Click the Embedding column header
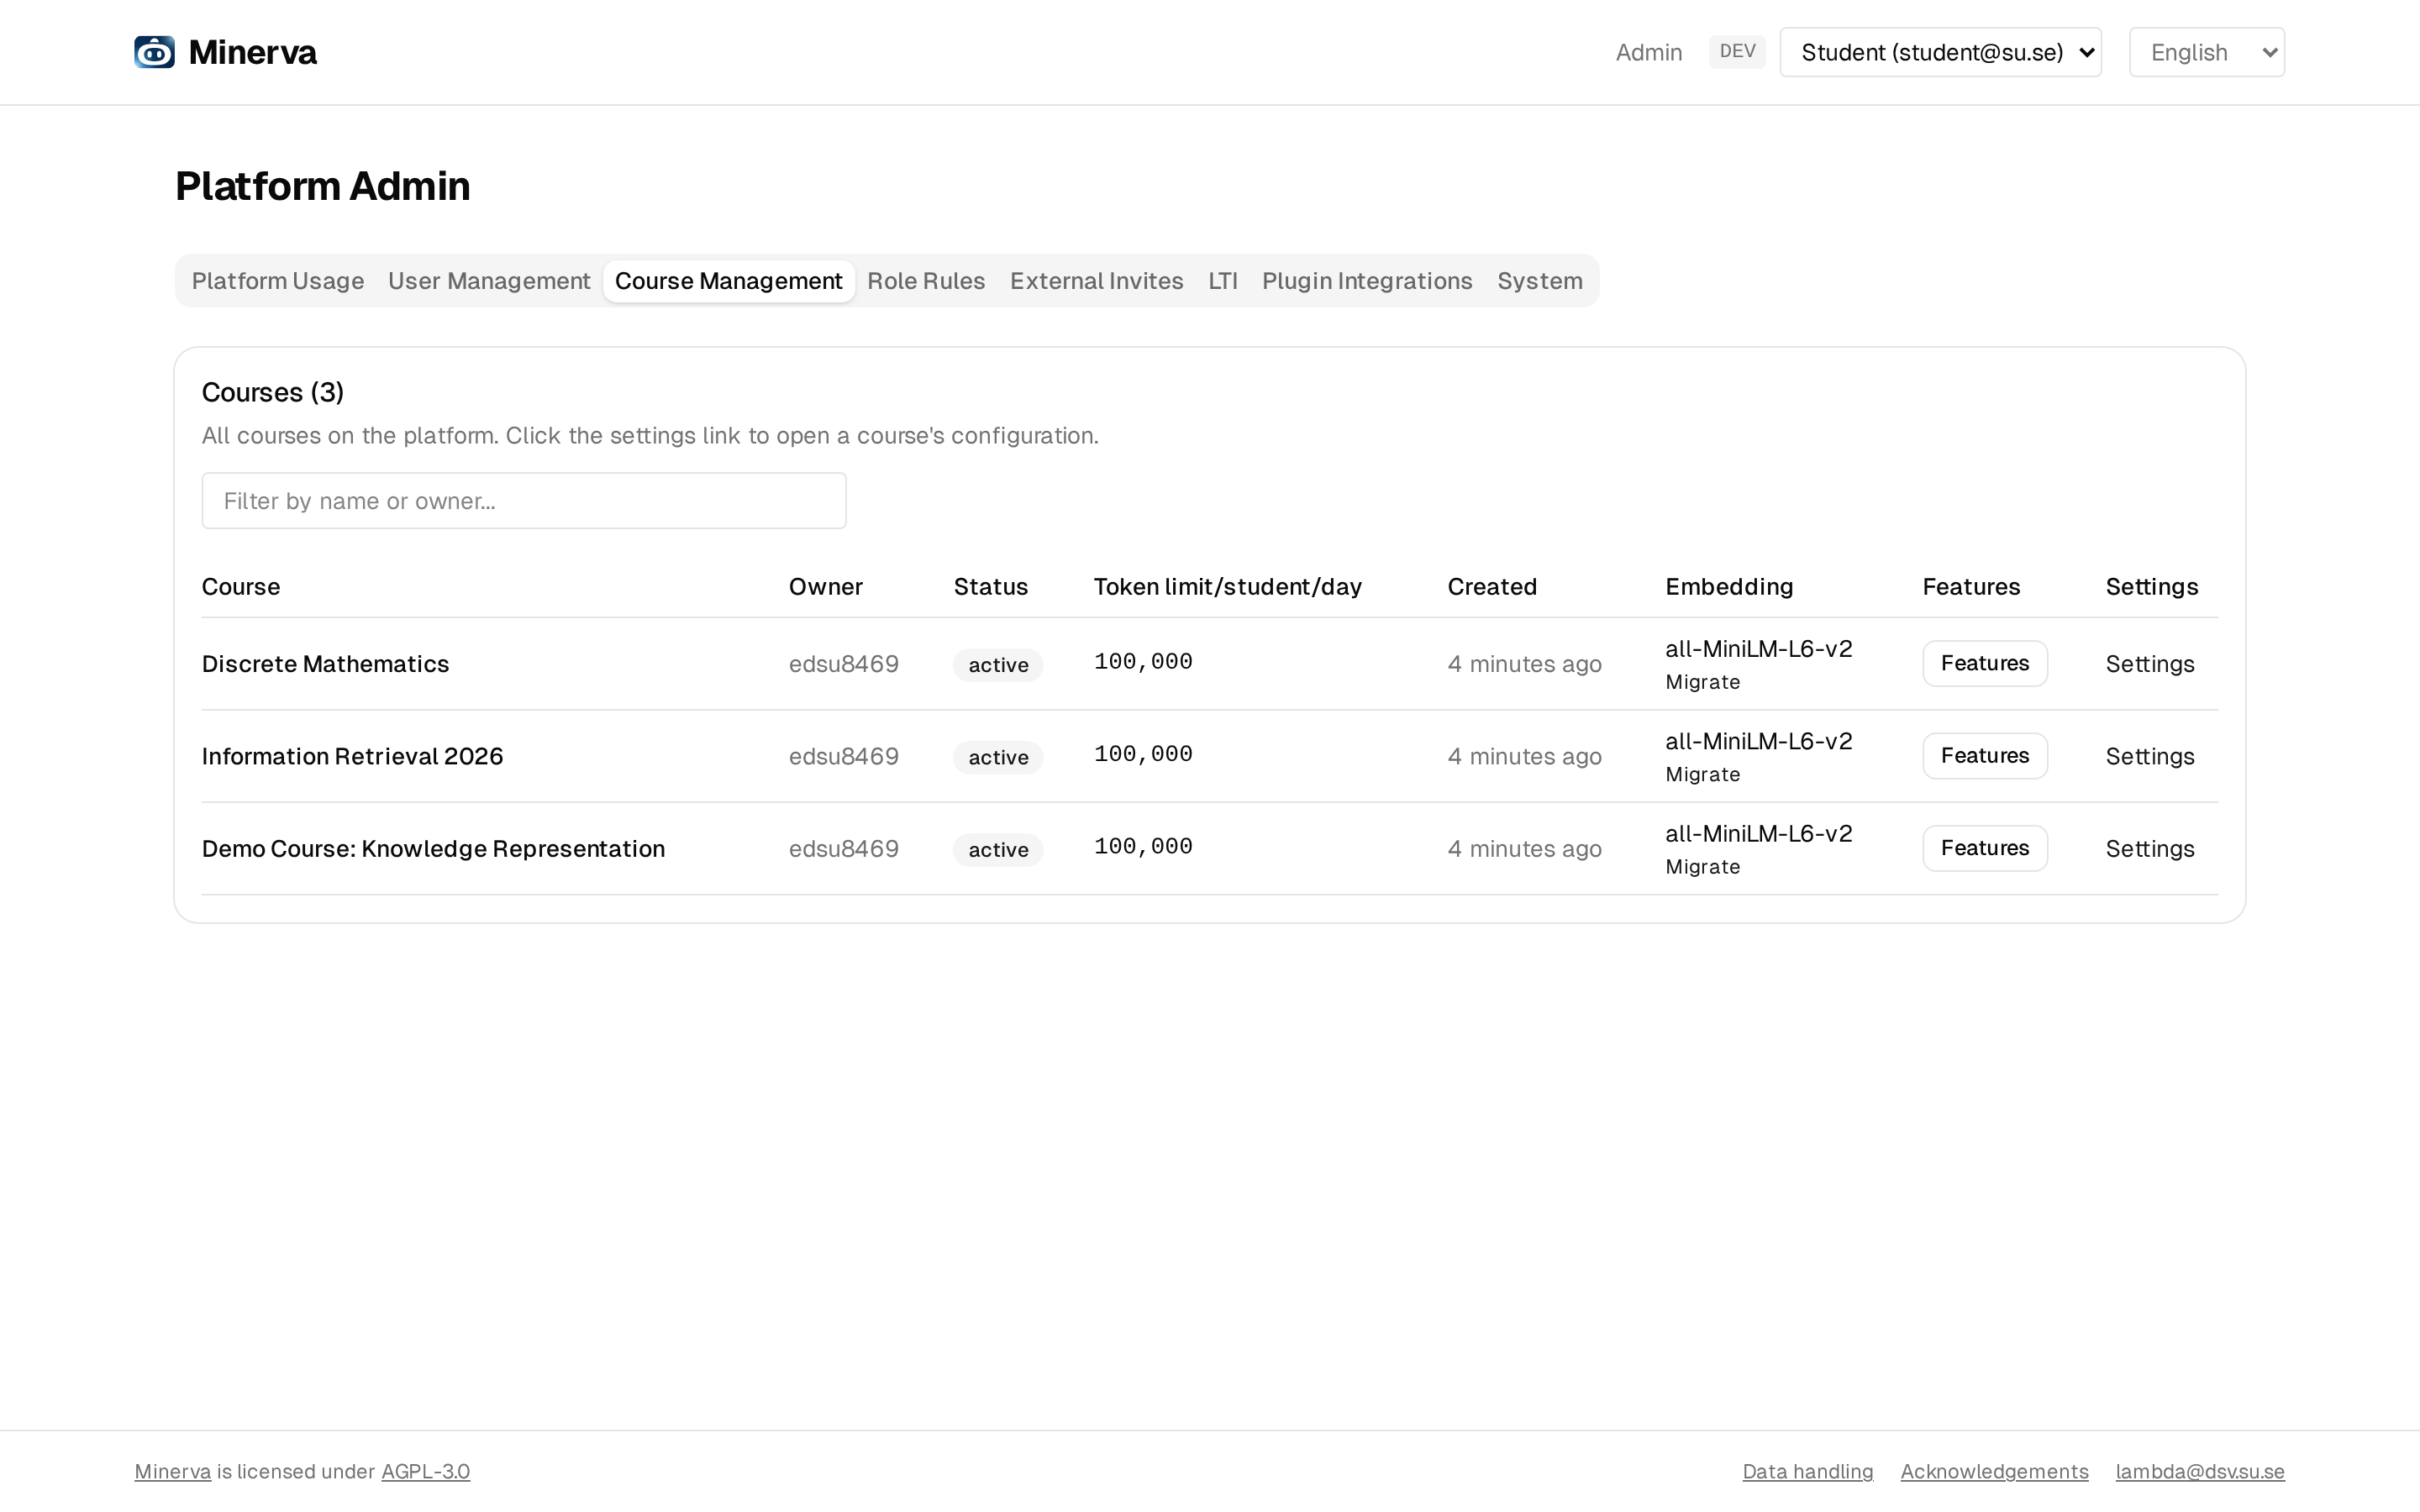This screenshot has height=1512, width=2420. (x=1729, y=587)
